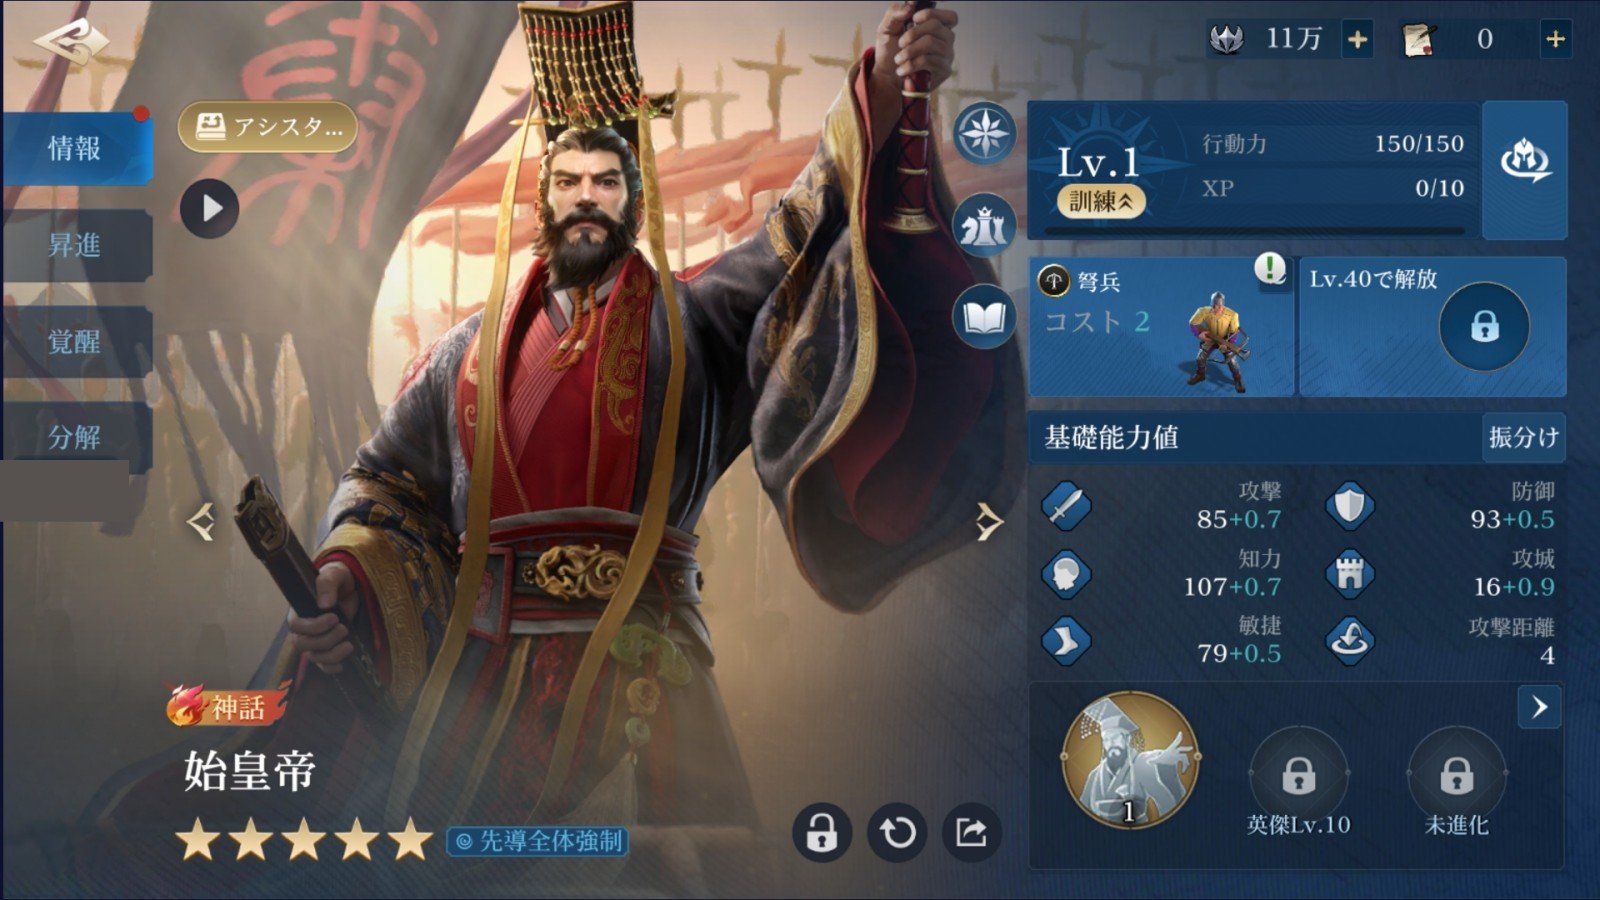Select the 弩兵 troop type card

(x=1161, y=326)
